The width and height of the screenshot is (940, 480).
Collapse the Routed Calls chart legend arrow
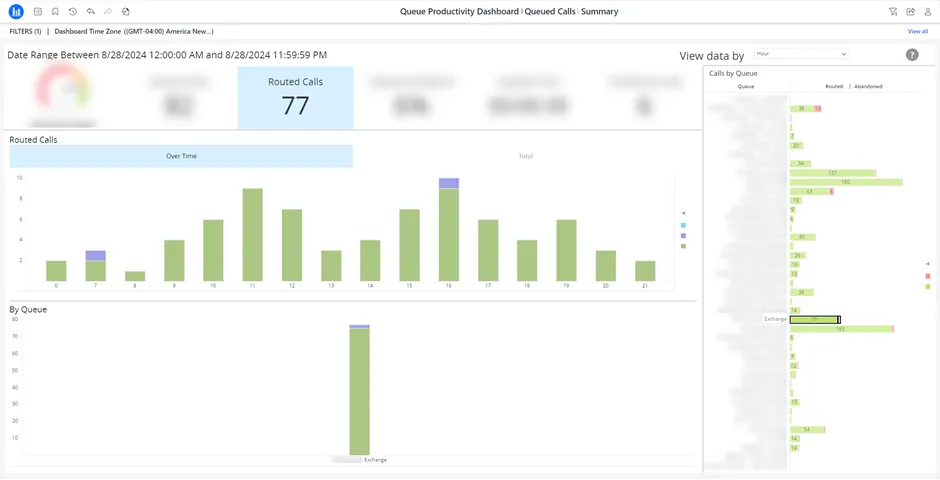(x=683, y=213)
